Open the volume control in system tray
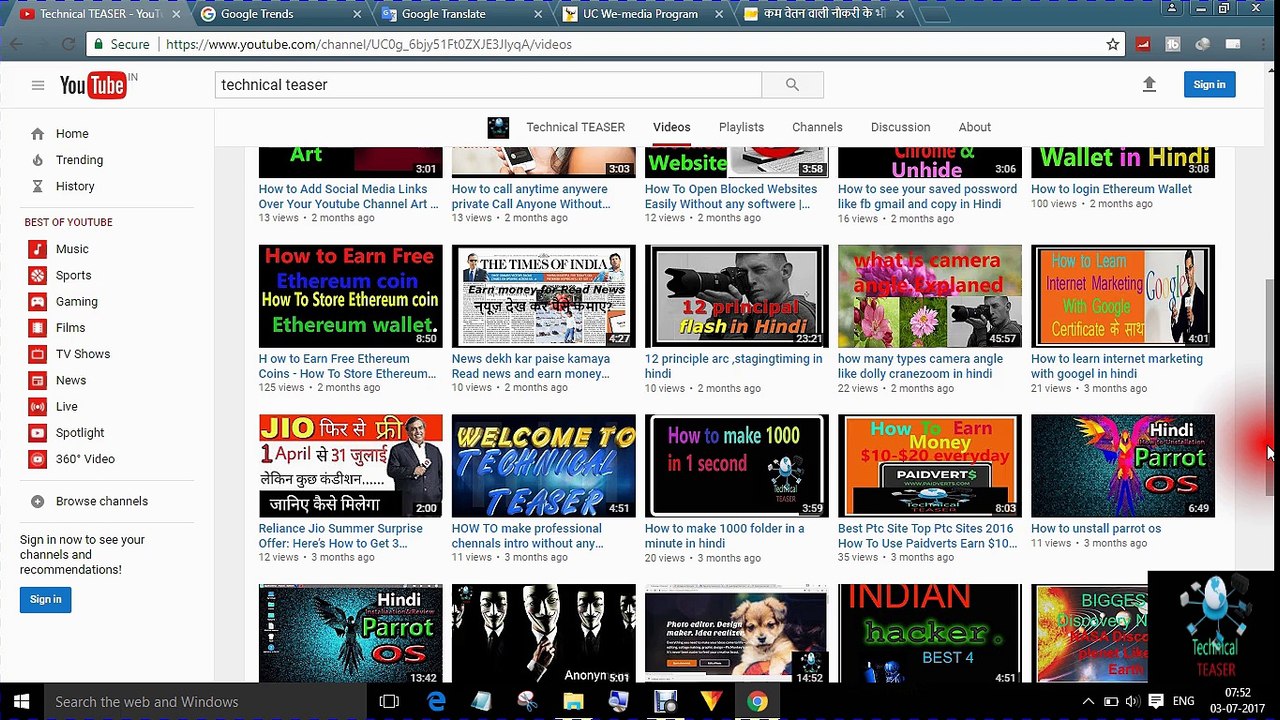The image size is (1280, 720). tap(1132, 702)
